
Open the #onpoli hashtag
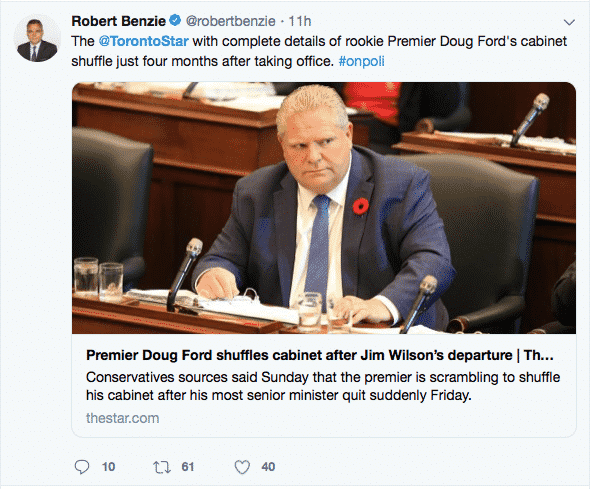coord(362,61)
